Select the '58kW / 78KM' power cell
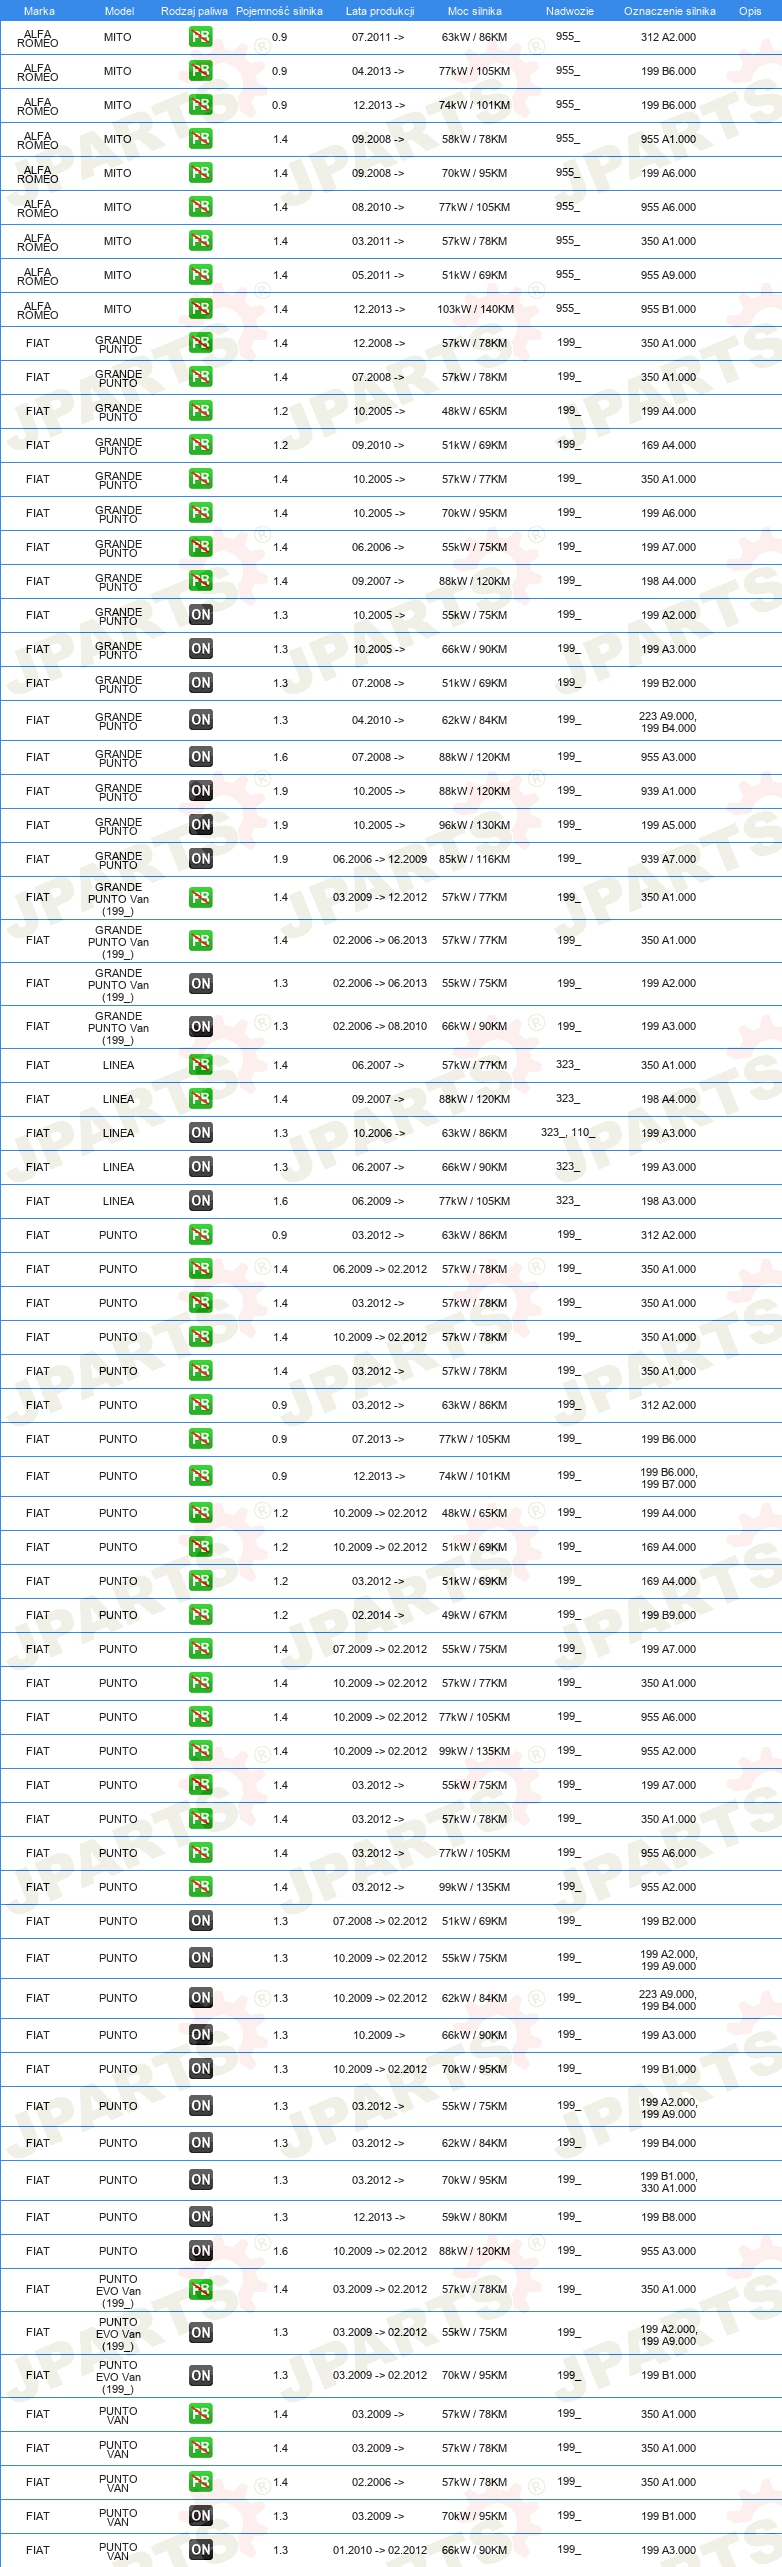Viewport: 782px width, 2567px height. pyautogui.click(x=474, y=139)
